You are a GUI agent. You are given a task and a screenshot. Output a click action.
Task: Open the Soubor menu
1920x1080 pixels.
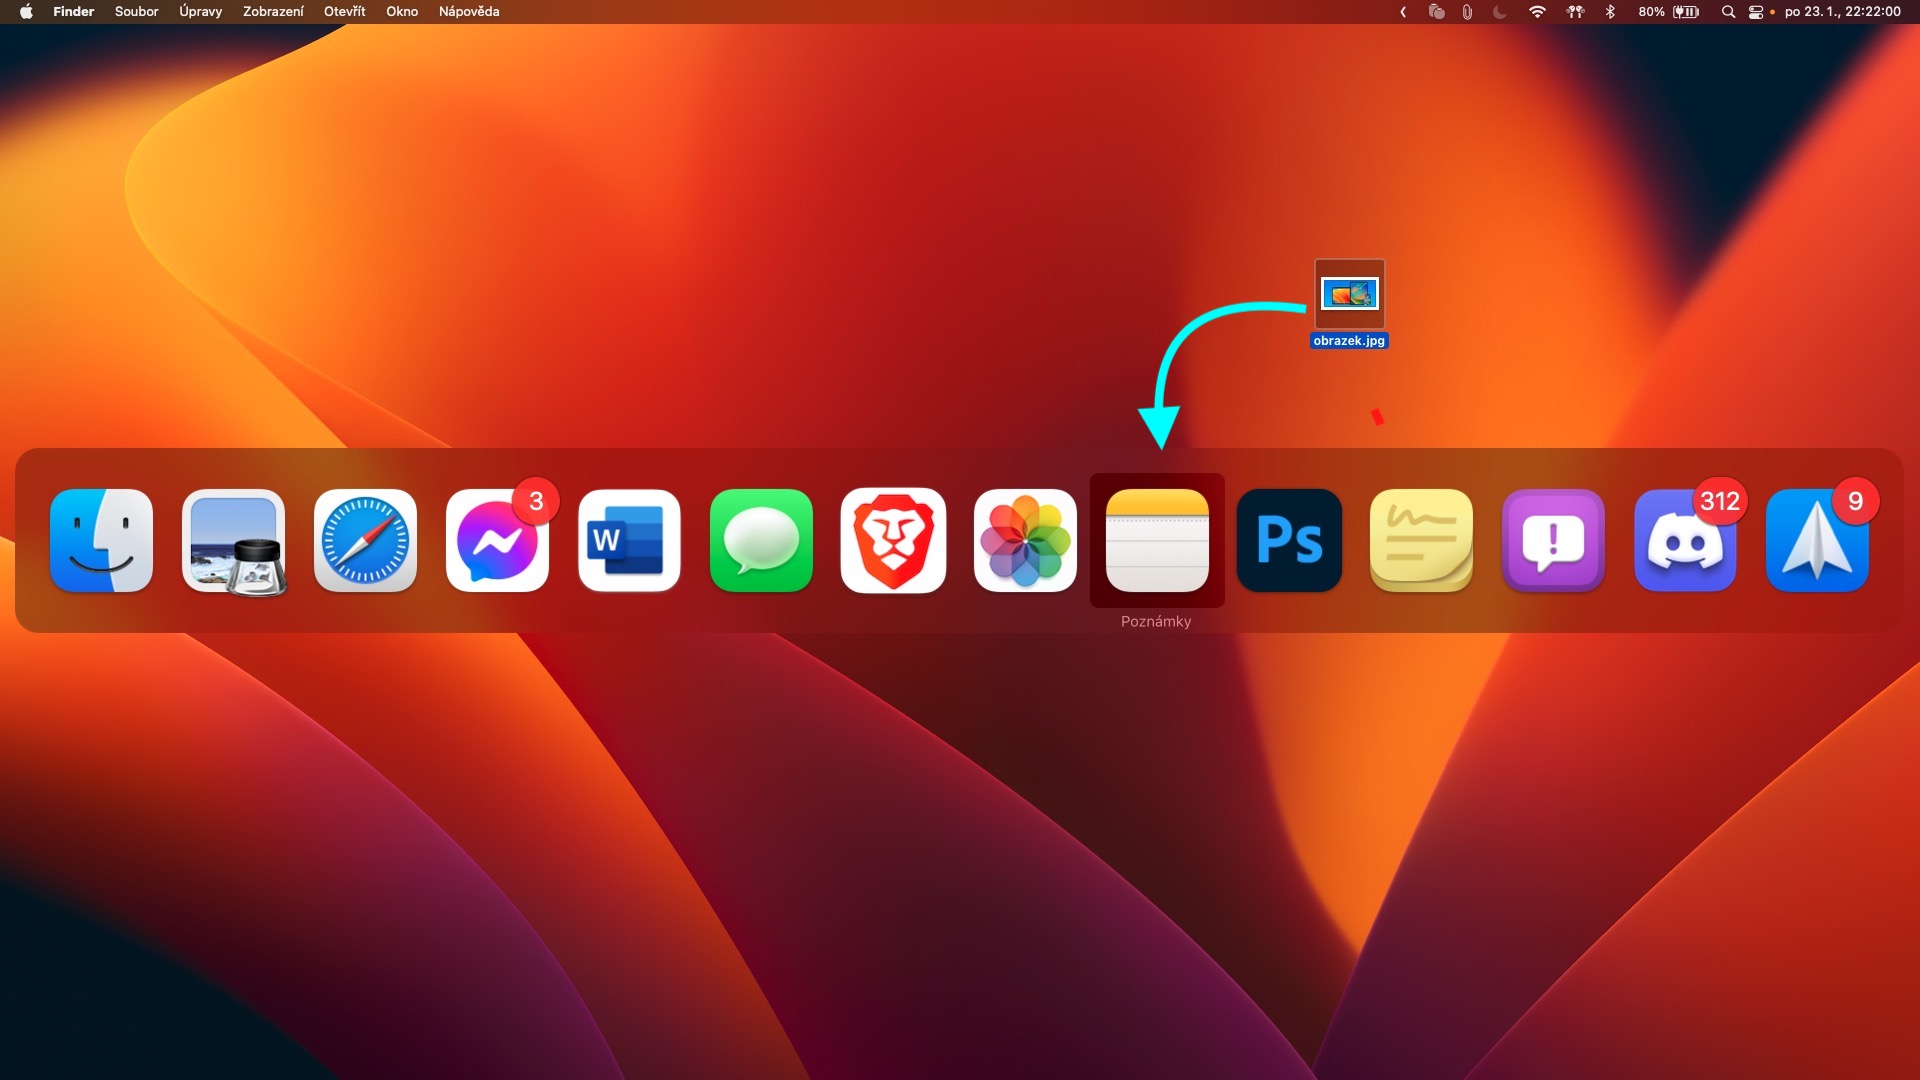tap(136, 12)
